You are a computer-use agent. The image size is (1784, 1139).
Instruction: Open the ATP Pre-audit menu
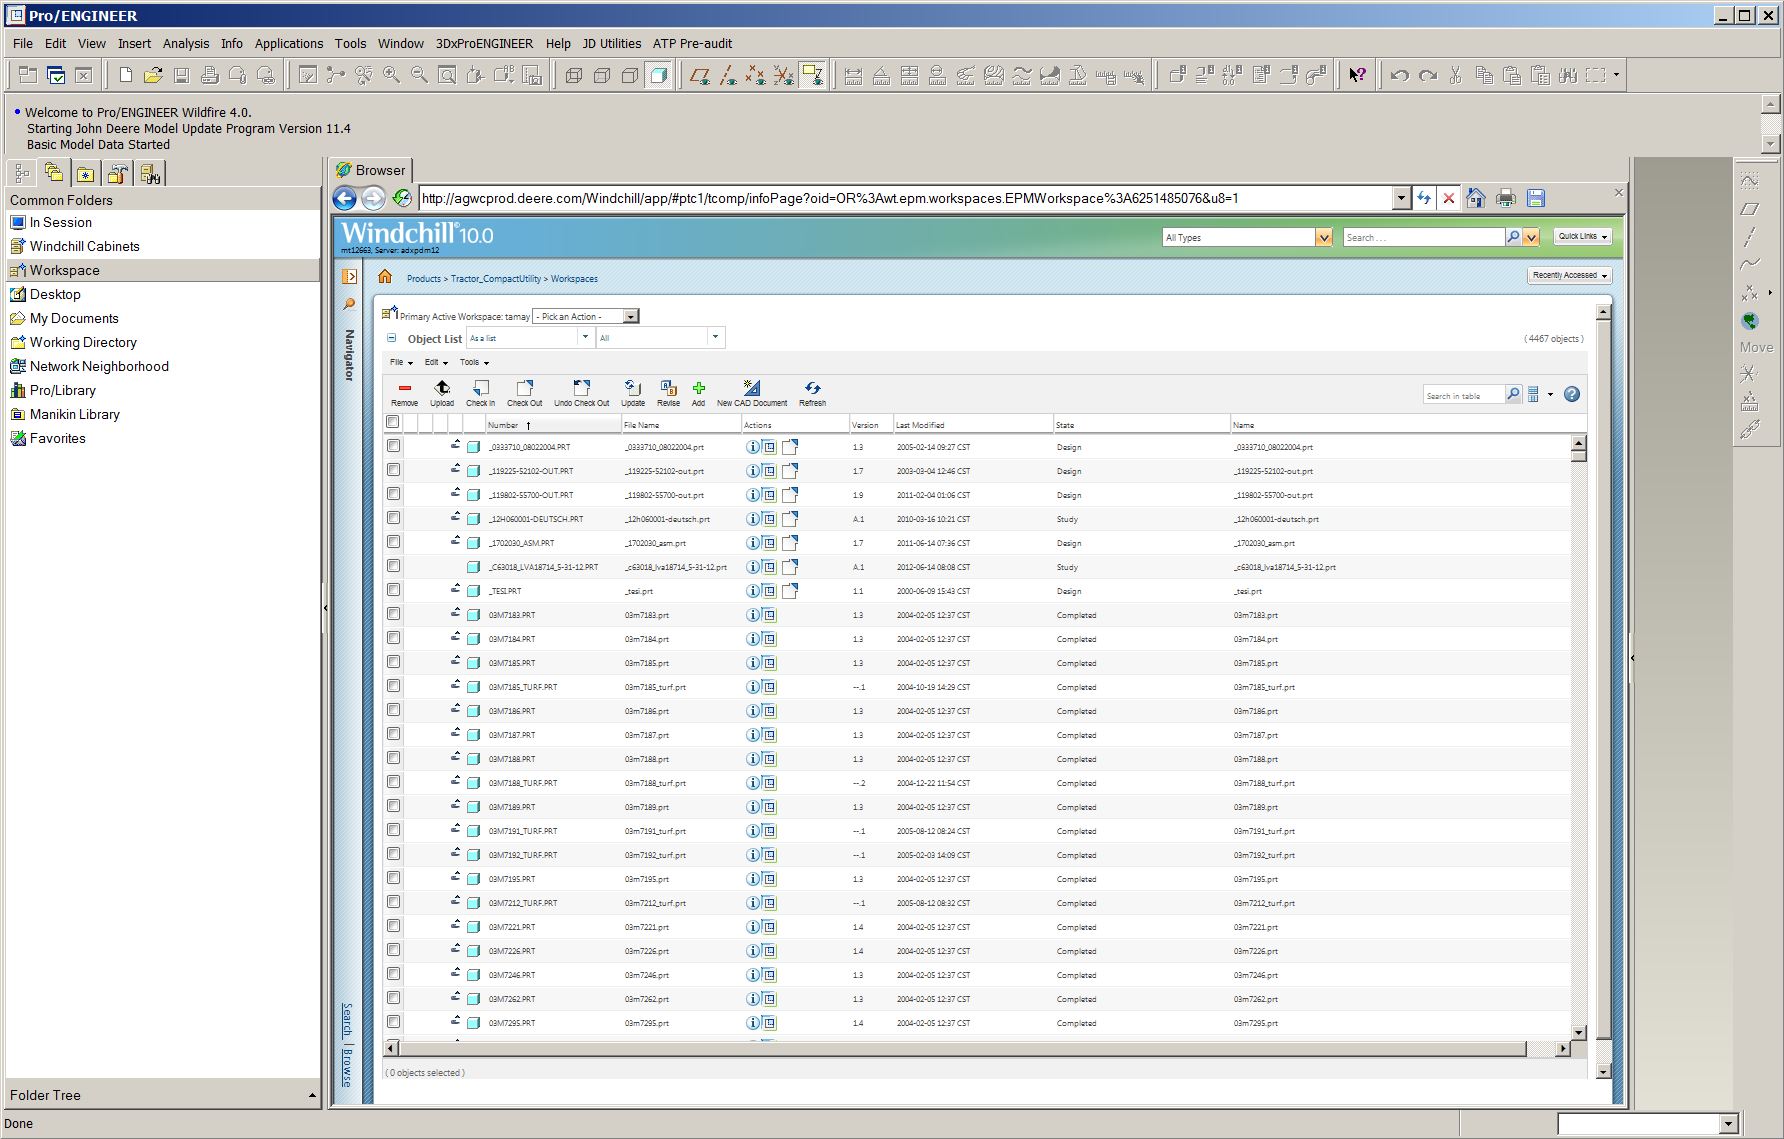tap(692, 43)
